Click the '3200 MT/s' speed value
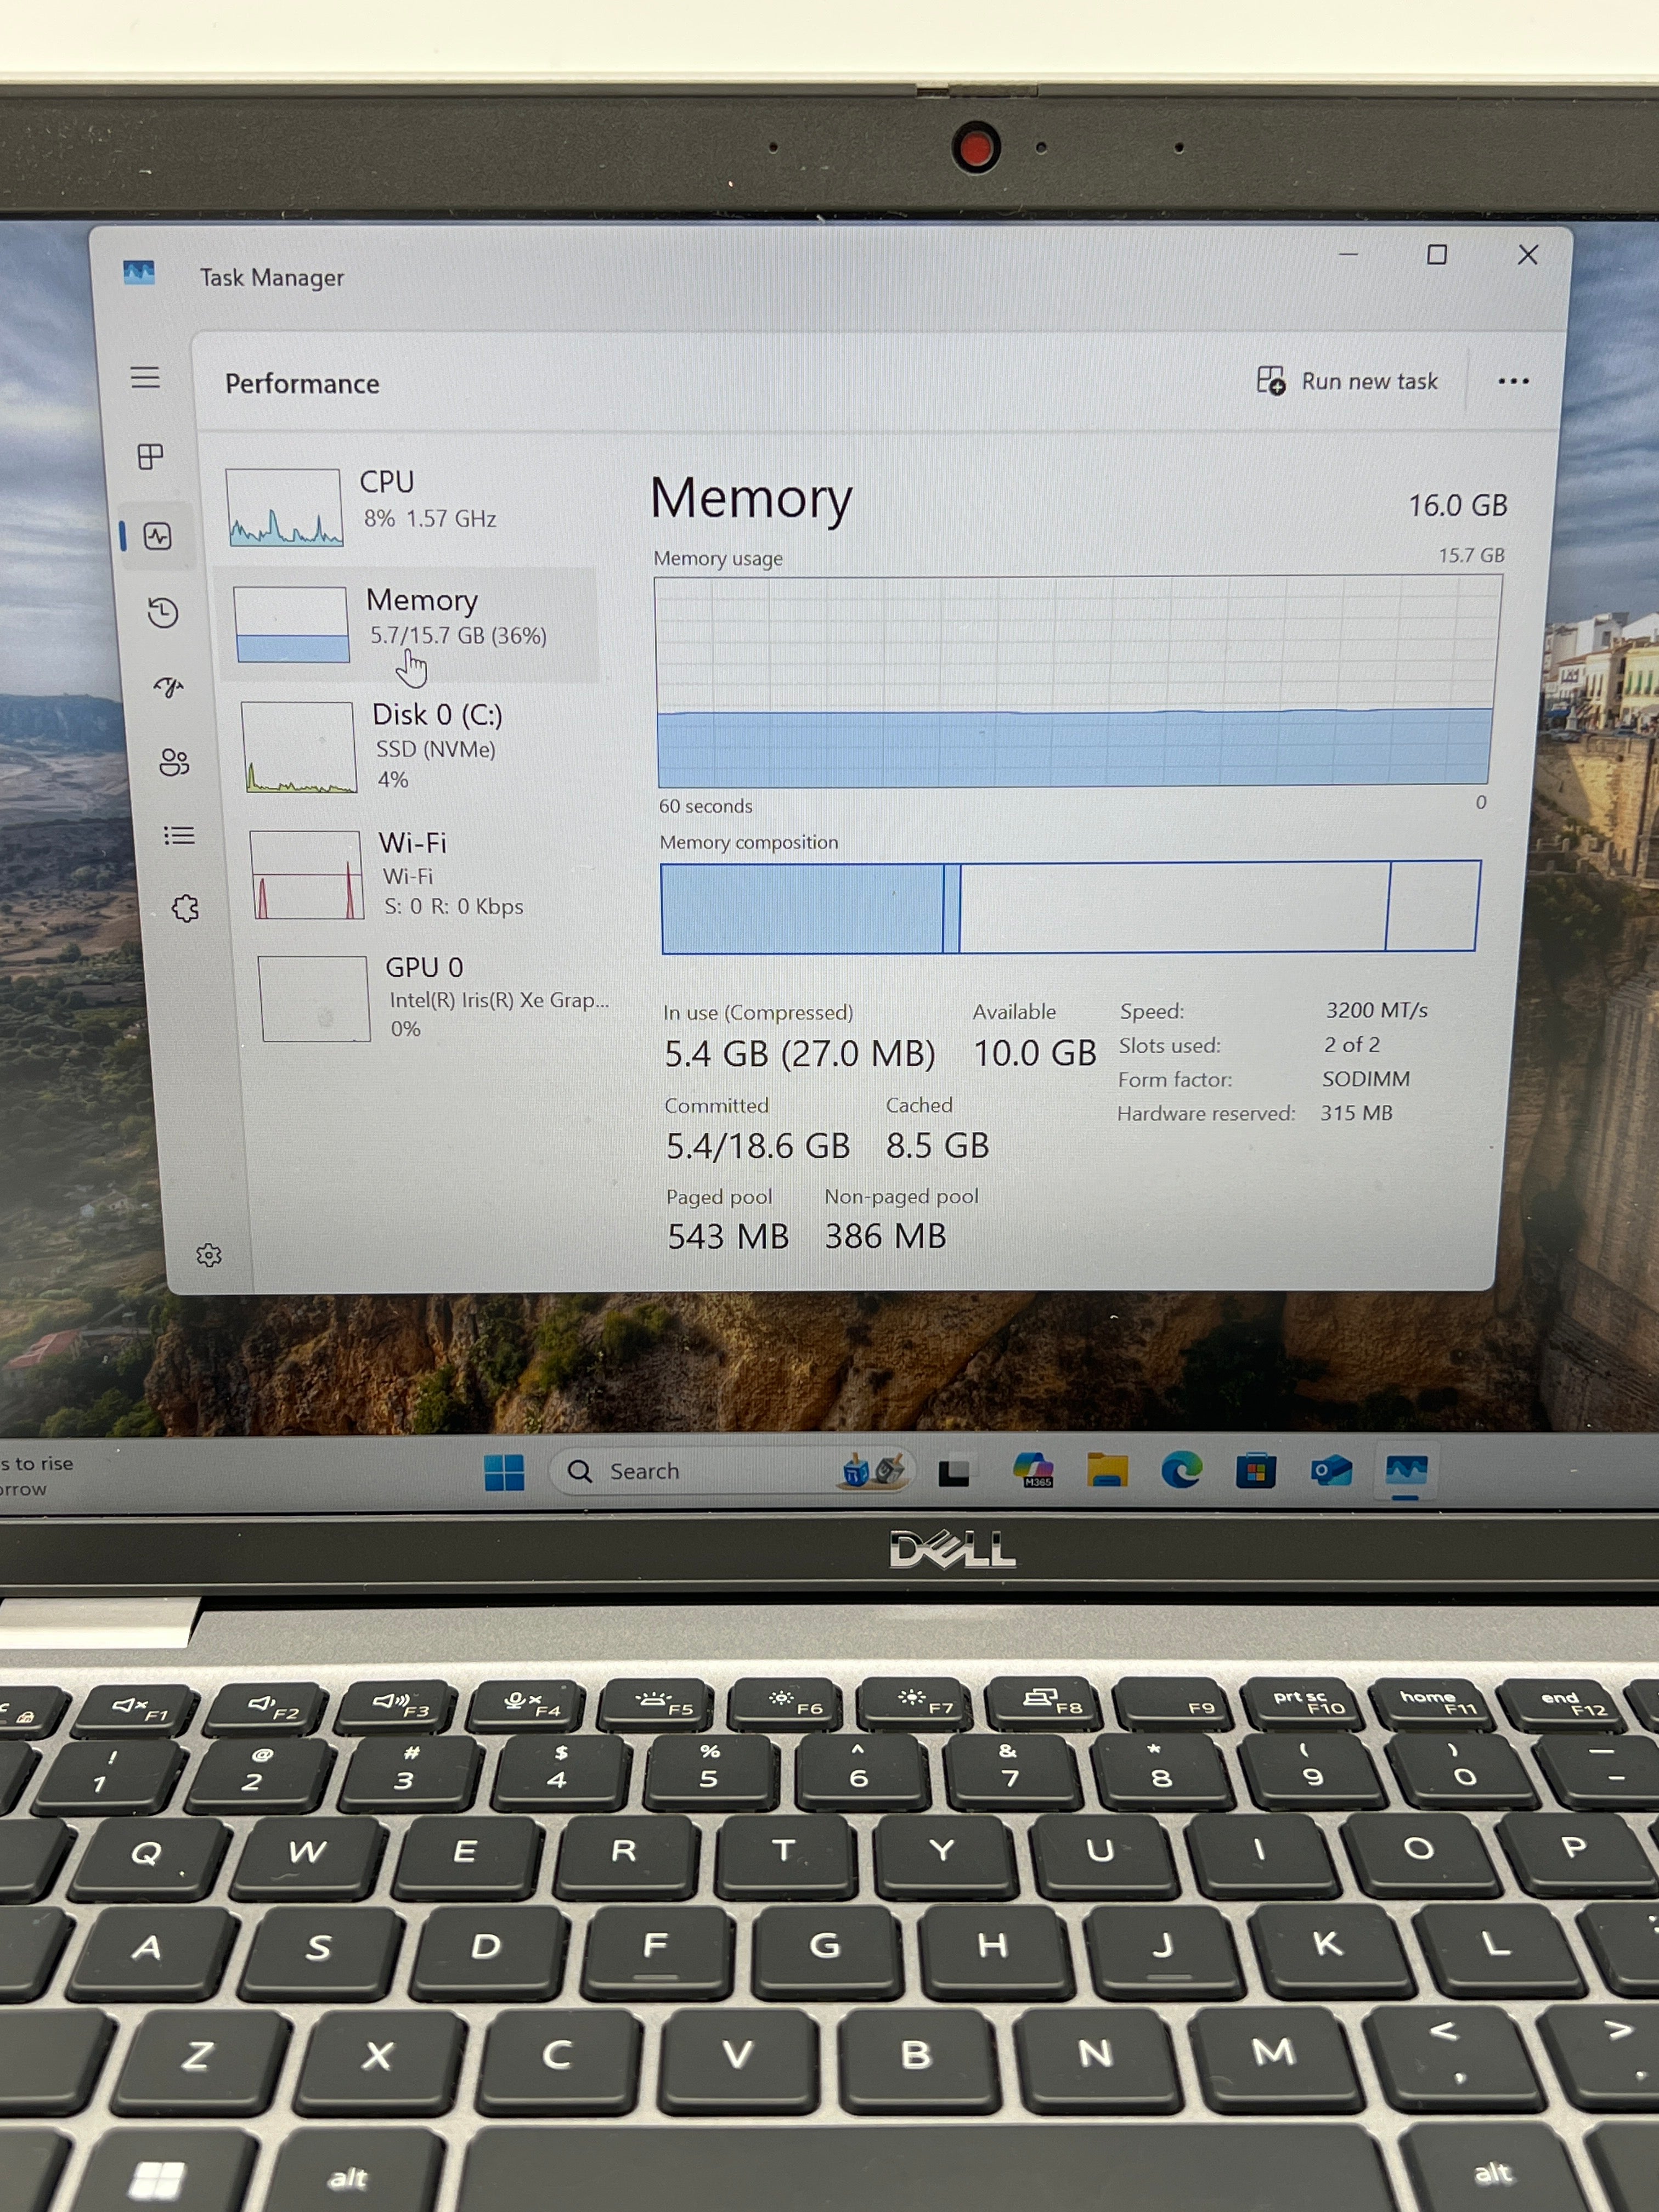 1376,1010
